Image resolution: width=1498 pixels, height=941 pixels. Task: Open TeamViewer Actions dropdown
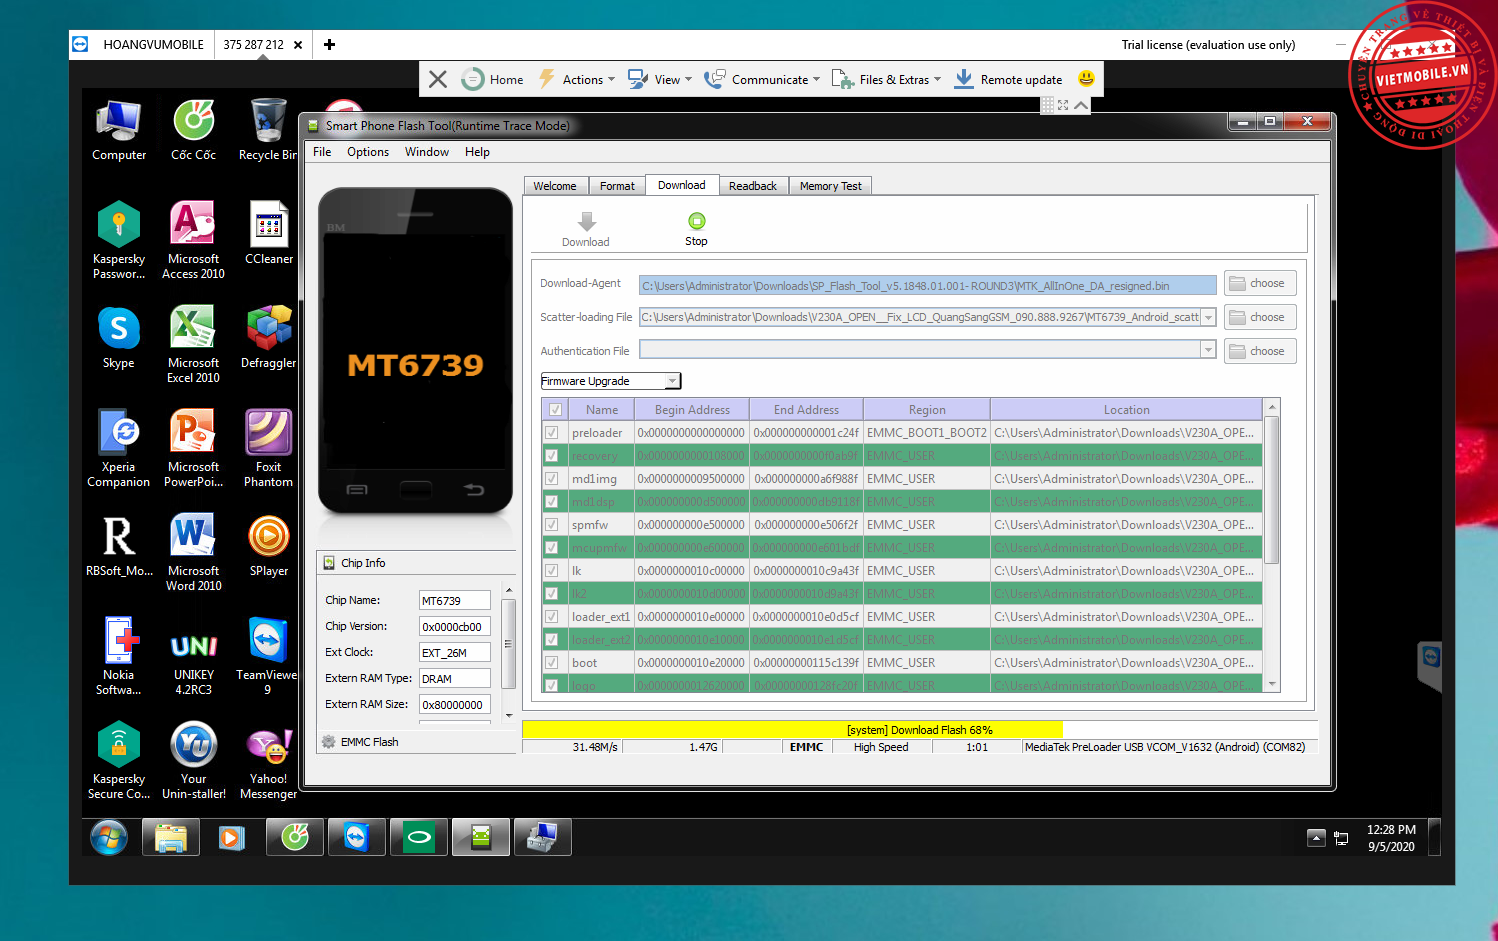577,79
